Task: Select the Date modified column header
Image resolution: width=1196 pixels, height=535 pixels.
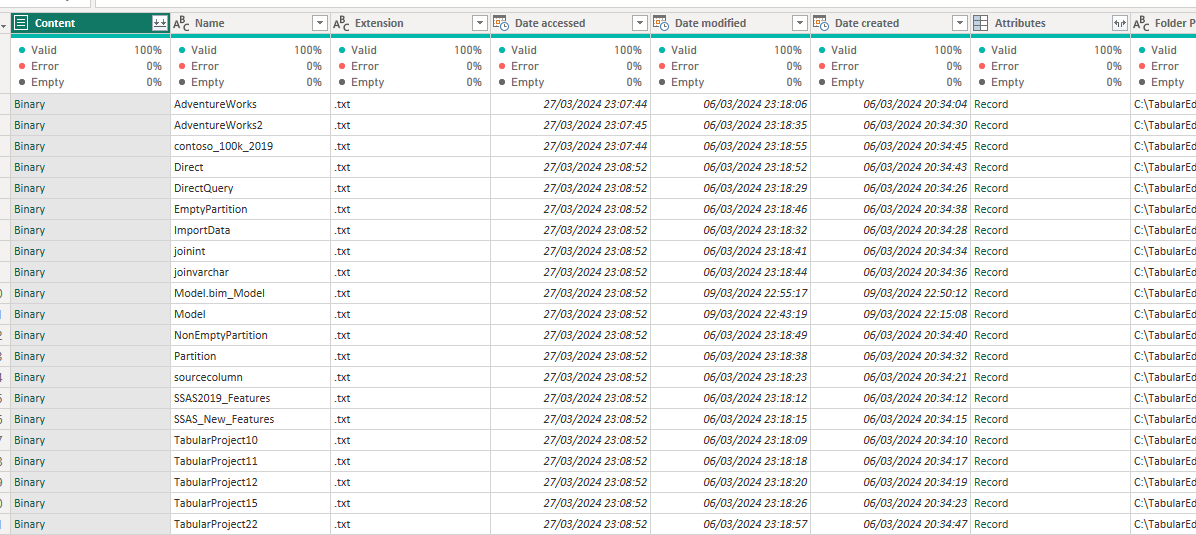Action: (x=731, y=24)
